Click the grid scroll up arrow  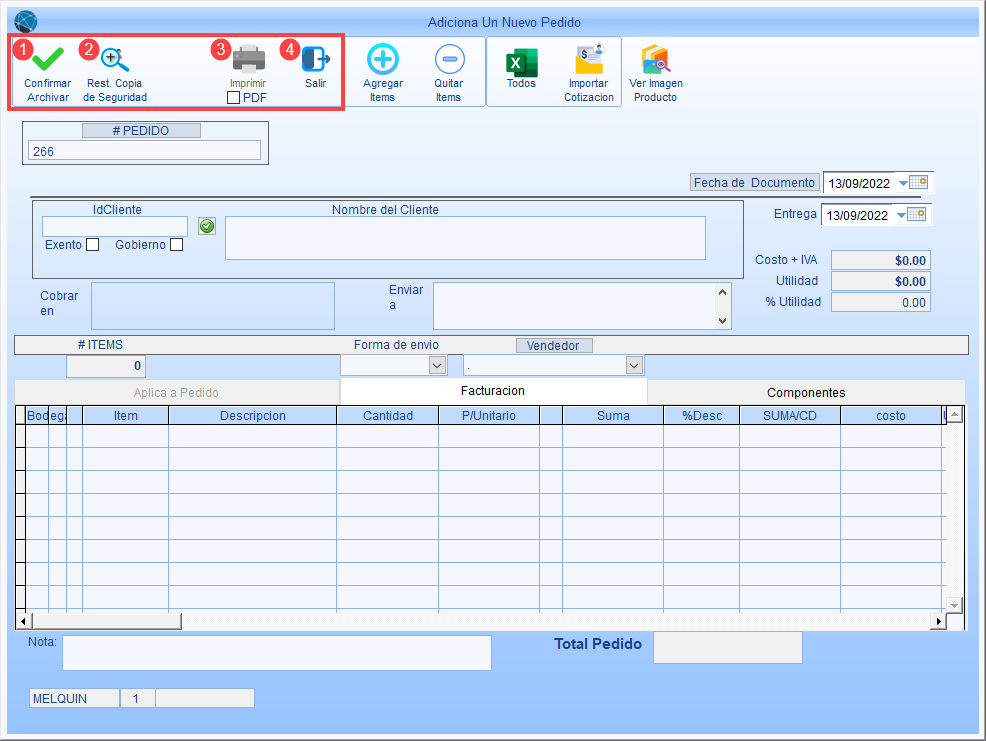pos(955,415)
